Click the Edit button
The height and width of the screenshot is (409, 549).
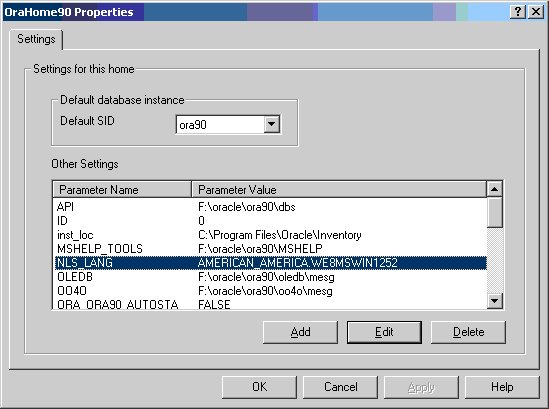[384, 332]
